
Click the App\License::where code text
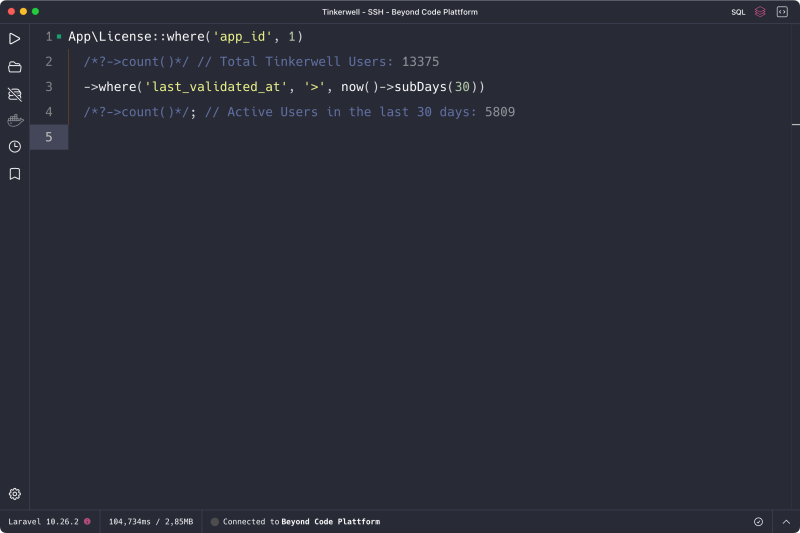pyautogui.click(x=136, y=37)
